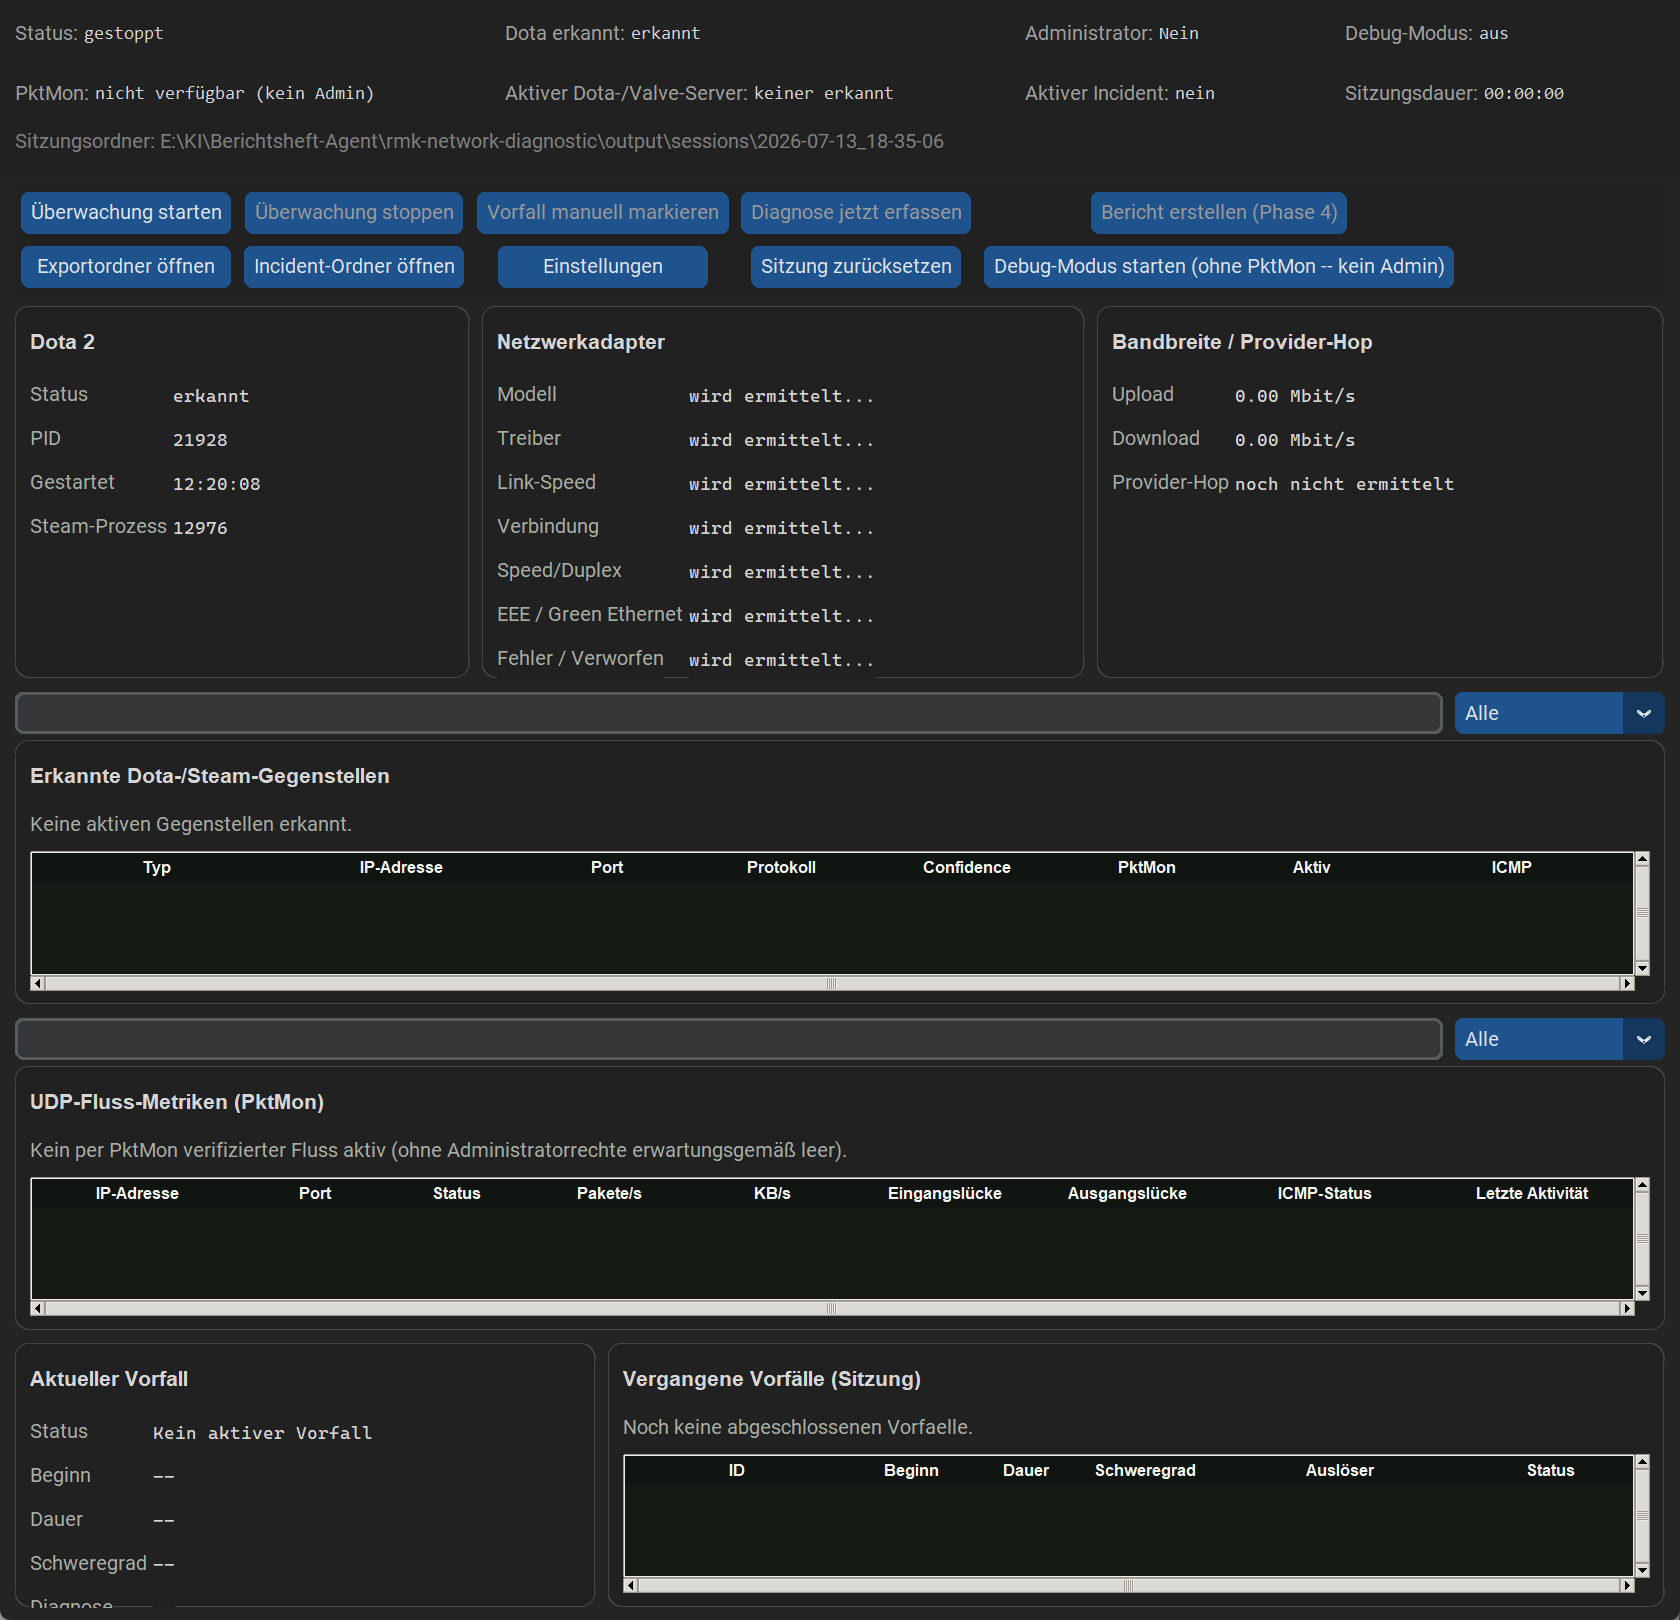Click Überwachung stoppen button
Screen dimensions: 1680x1620
354,213
